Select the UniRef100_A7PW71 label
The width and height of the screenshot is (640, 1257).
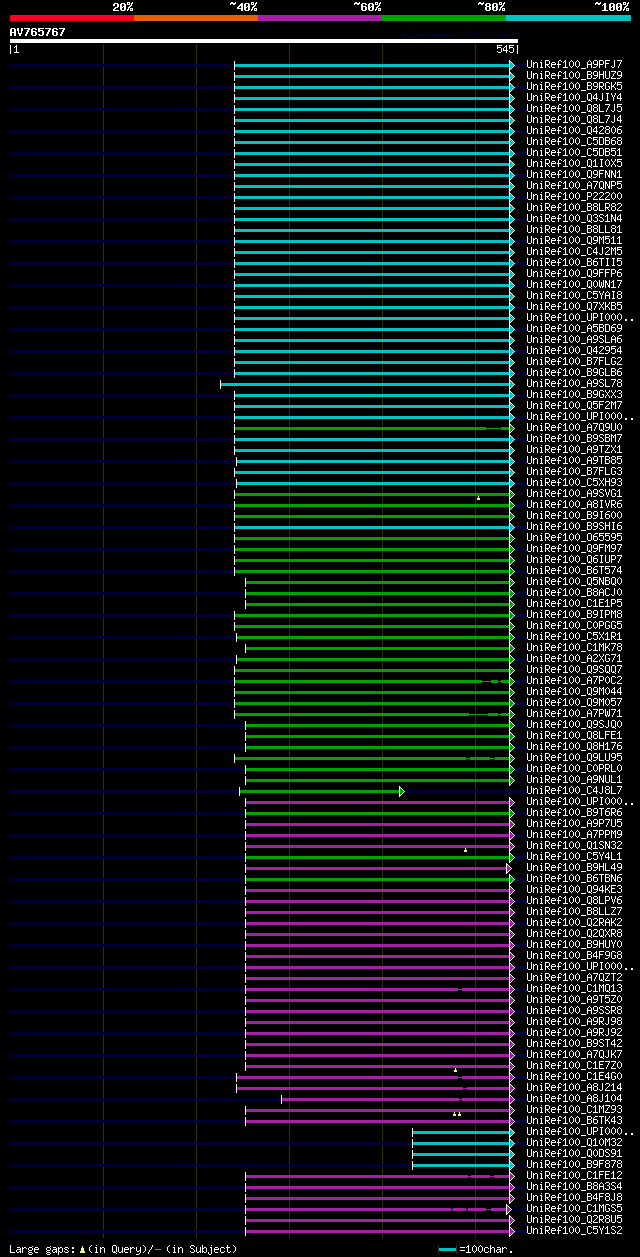pyautogui.click(x=574, y=713)
